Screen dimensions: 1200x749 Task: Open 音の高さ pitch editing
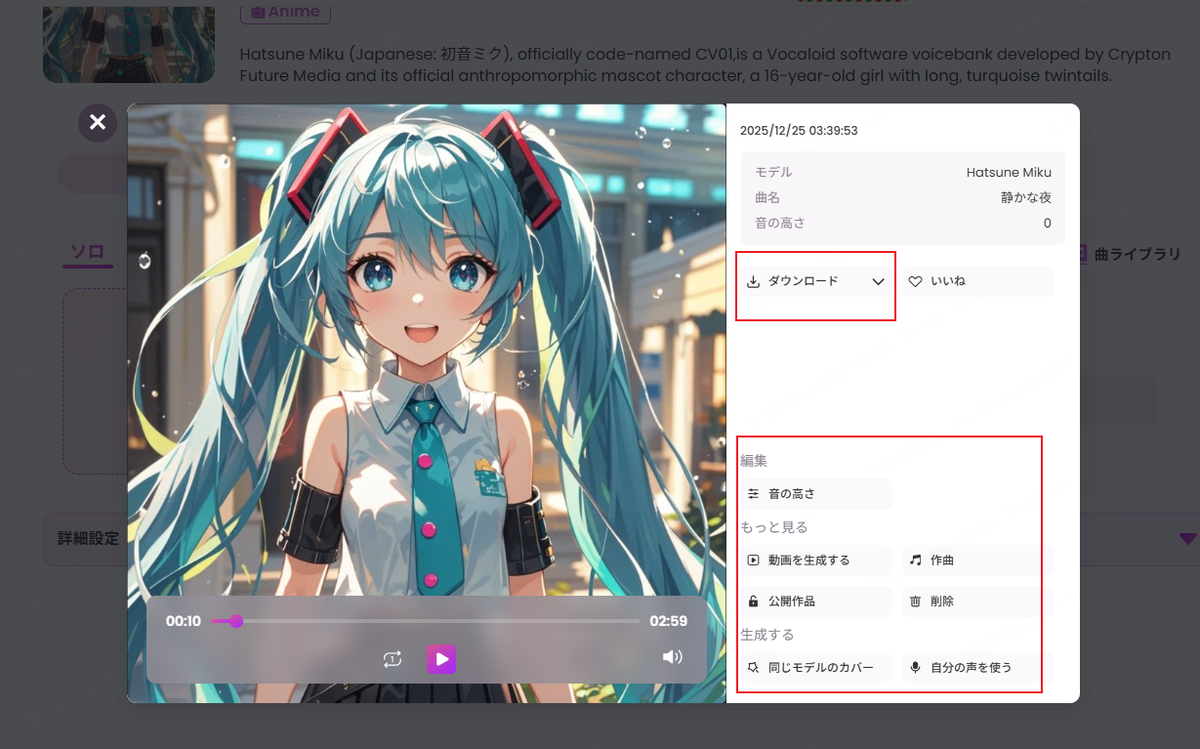point(816,494)
